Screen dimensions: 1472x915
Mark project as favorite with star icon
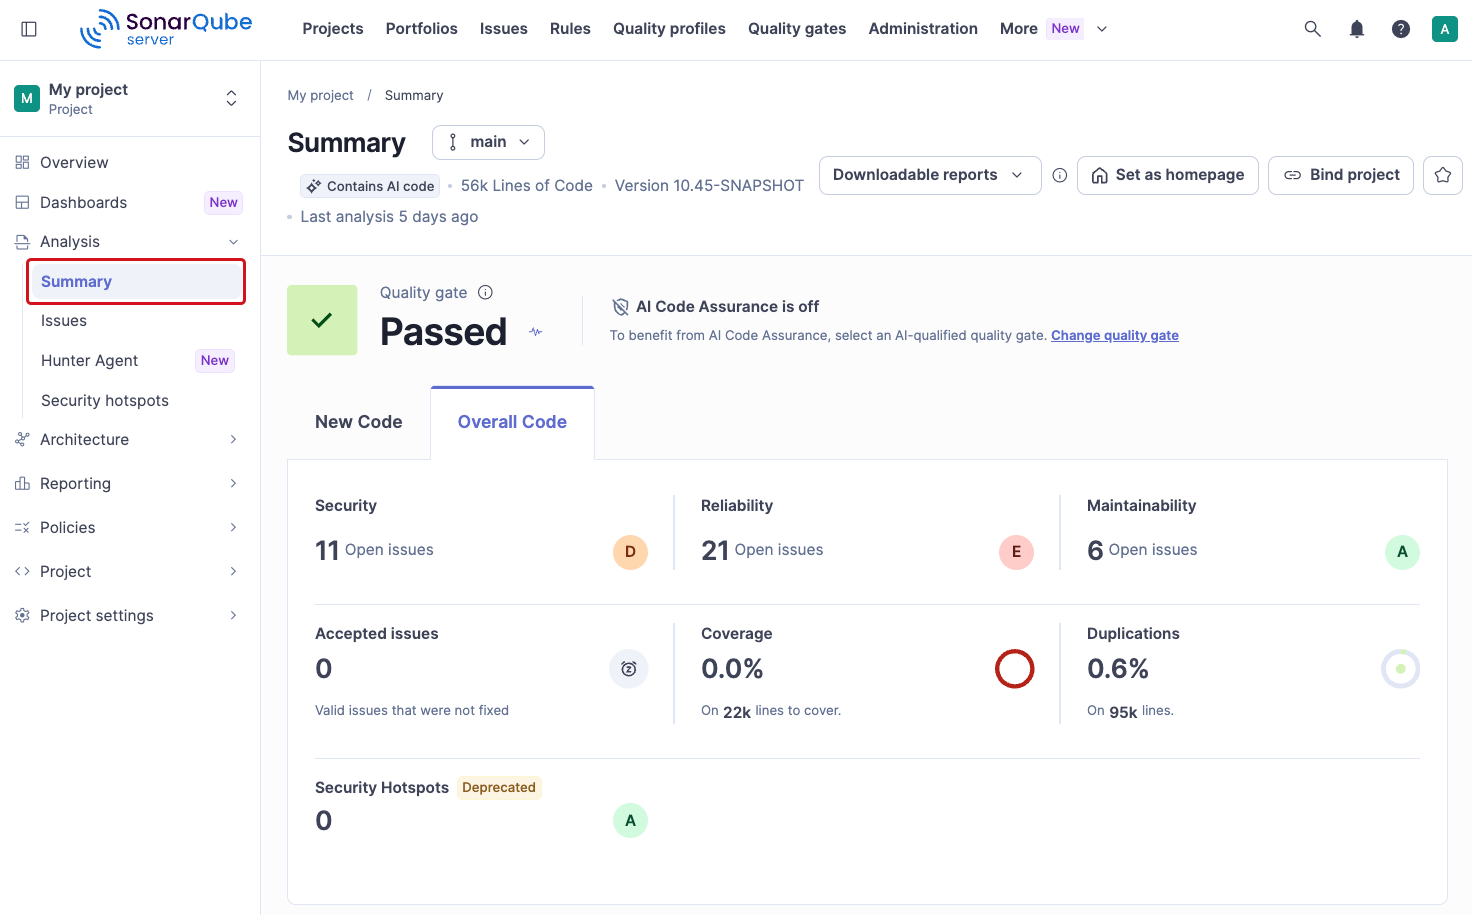point(1443,175)
